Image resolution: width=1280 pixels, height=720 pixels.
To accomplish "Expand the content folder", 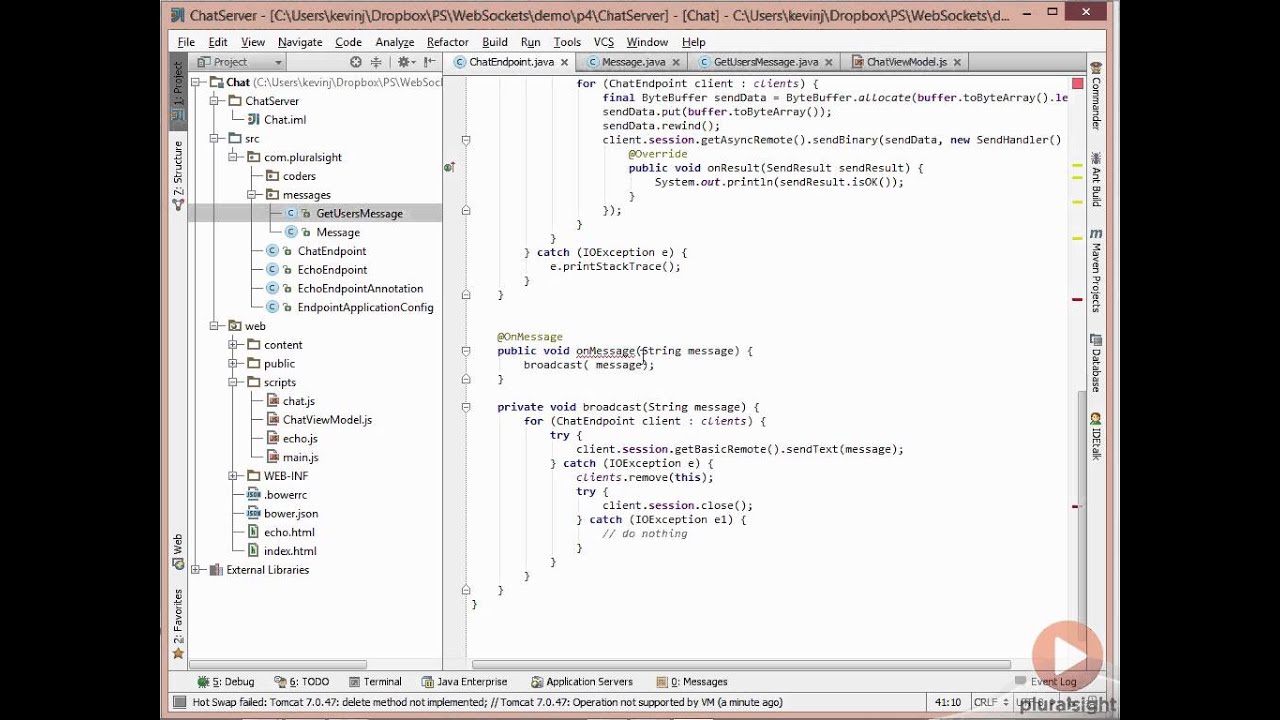I will (233, 345).
